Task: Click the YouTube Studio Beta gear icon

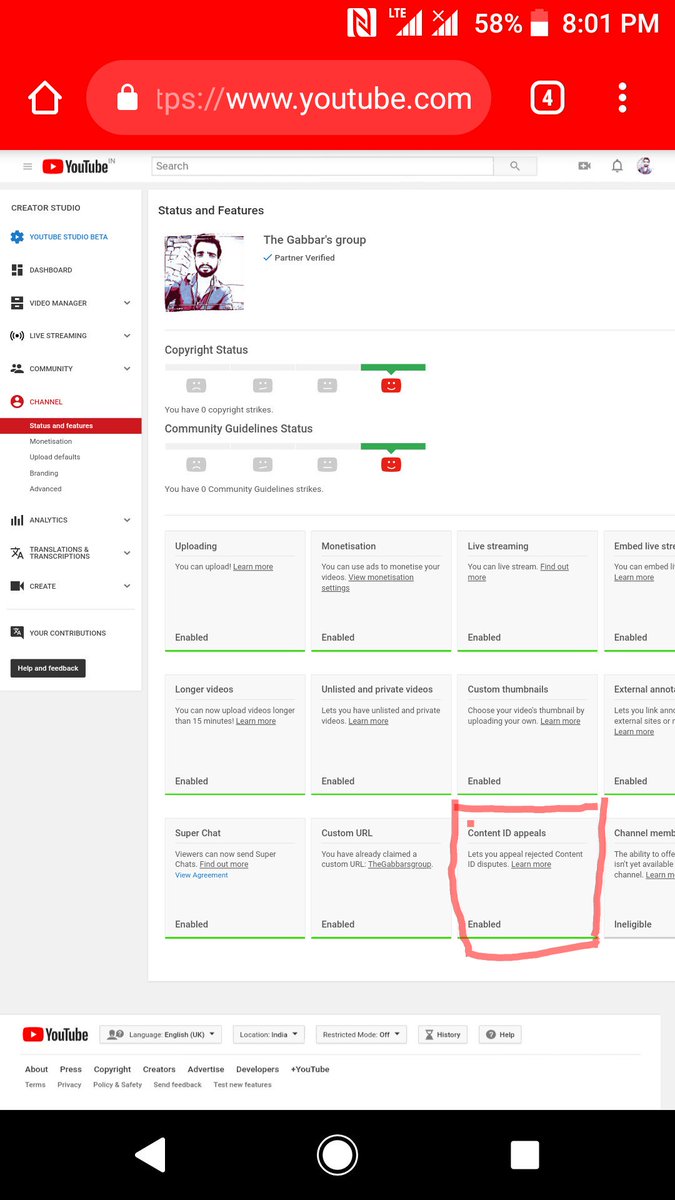Action: point(17,237)
